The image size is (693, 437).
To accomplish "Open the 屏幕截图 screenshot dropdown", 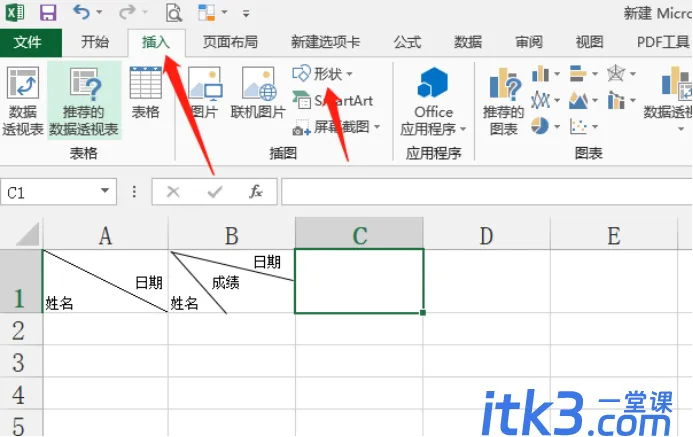I will click(x=336, y=127).
